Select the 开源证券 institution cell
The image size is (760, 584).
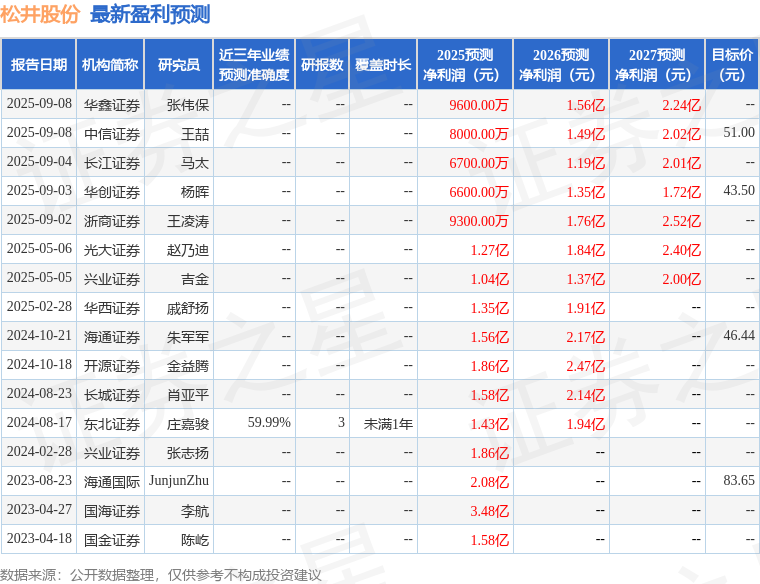pyautogui.click(x=111, y=366)
